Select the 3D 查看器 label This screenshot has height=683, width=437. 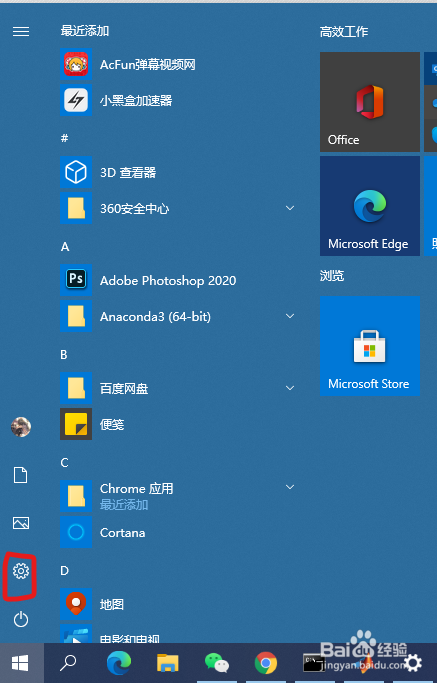pyautogui.click(x=128, y=172)
